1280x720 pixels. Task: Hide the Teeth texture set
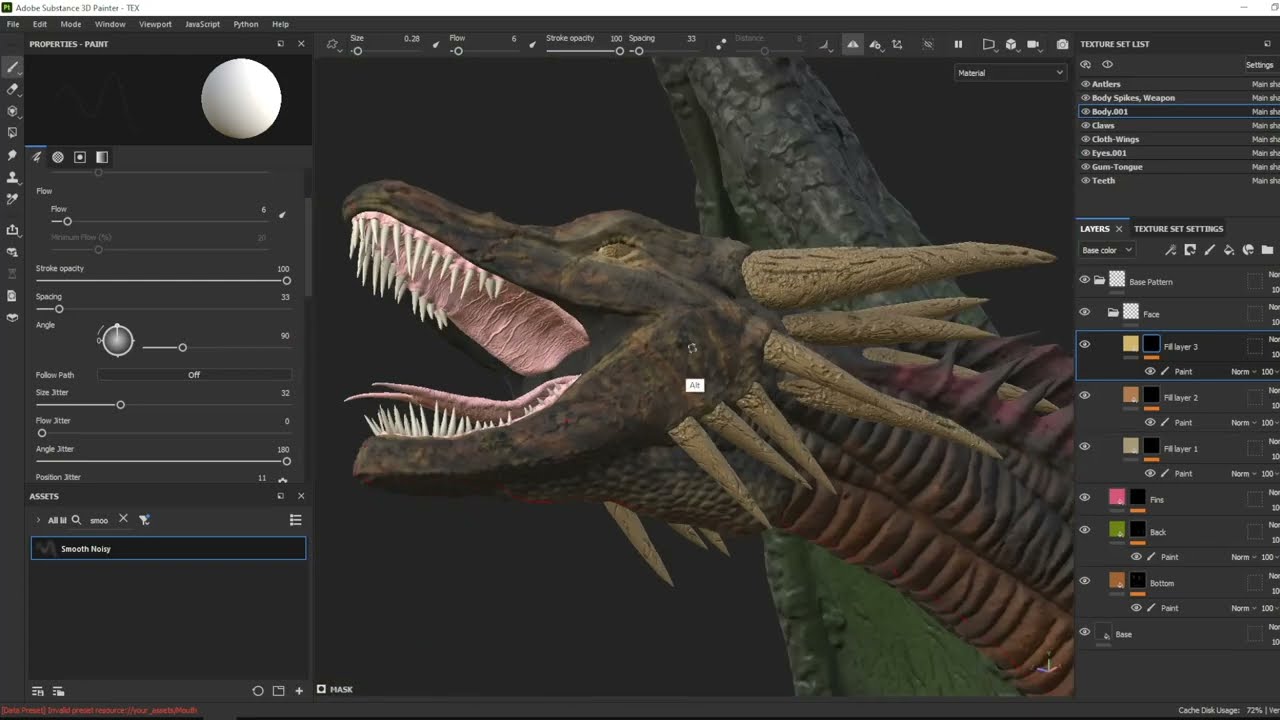pos(1085,181)
